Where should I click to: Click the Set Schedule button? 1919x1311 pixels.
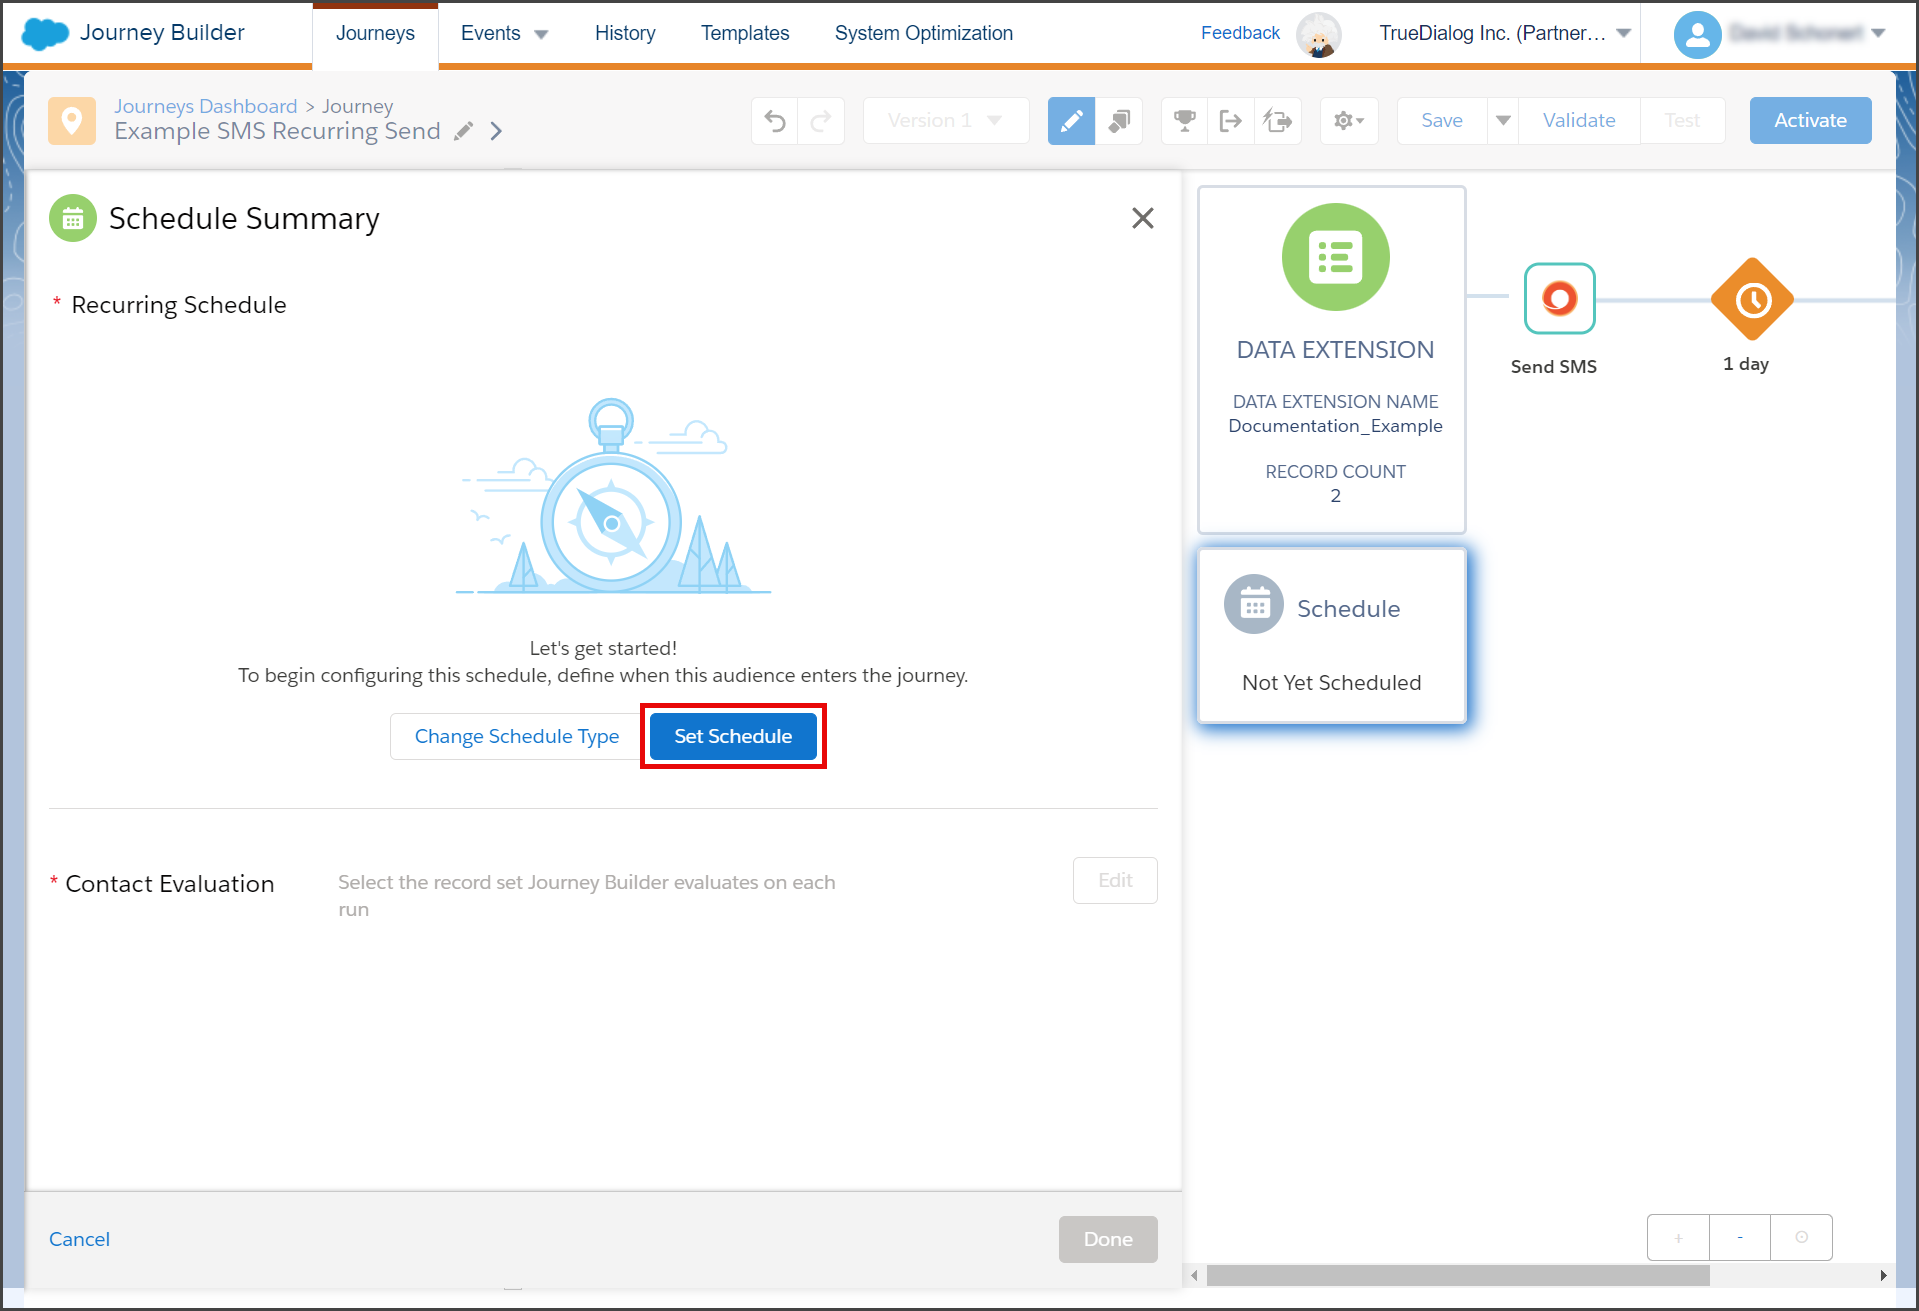pos(733,736)
